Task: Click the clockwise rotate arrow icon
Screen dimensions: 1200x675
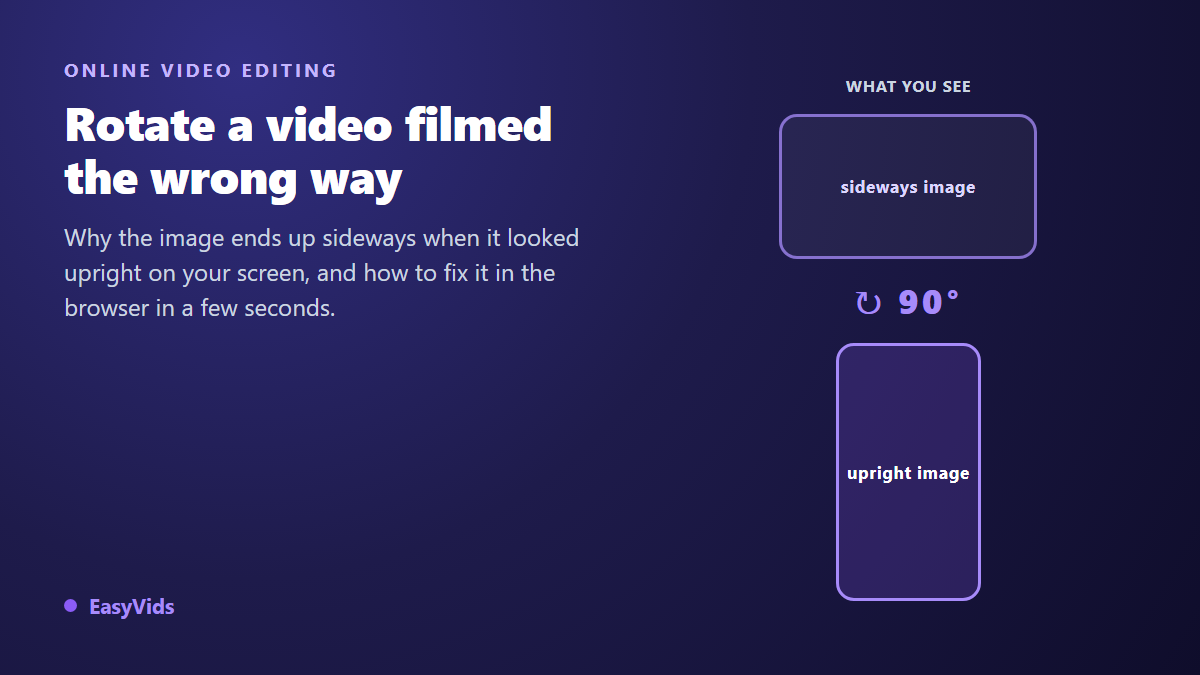Action: click(x=869, y=303)
